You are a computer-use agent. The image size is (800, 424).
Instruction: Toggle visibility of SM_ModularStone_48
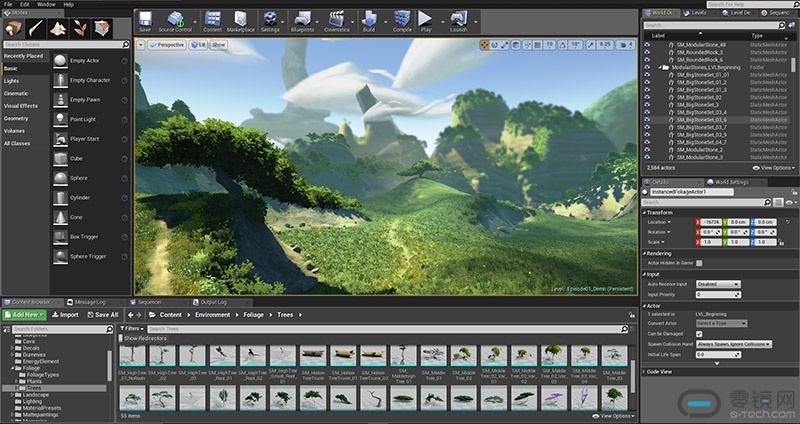[647, 45]
